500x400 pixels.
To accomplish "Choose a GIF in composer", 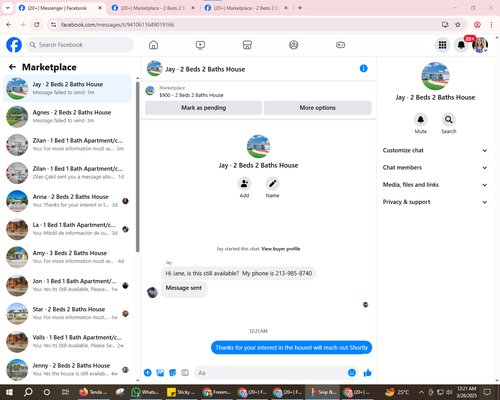I will pyautogui.click(x=185, y=373).
